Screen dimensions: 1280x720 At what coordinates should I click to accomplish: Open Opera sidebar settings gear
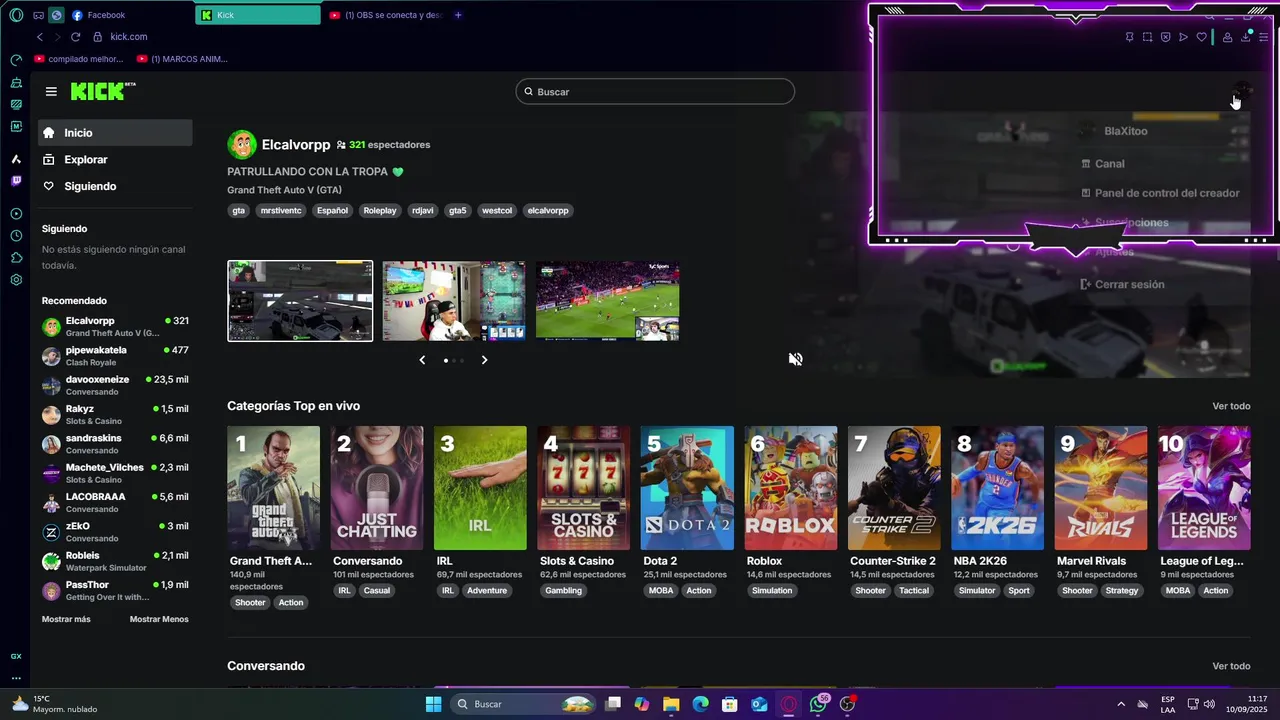coord(16,280)
